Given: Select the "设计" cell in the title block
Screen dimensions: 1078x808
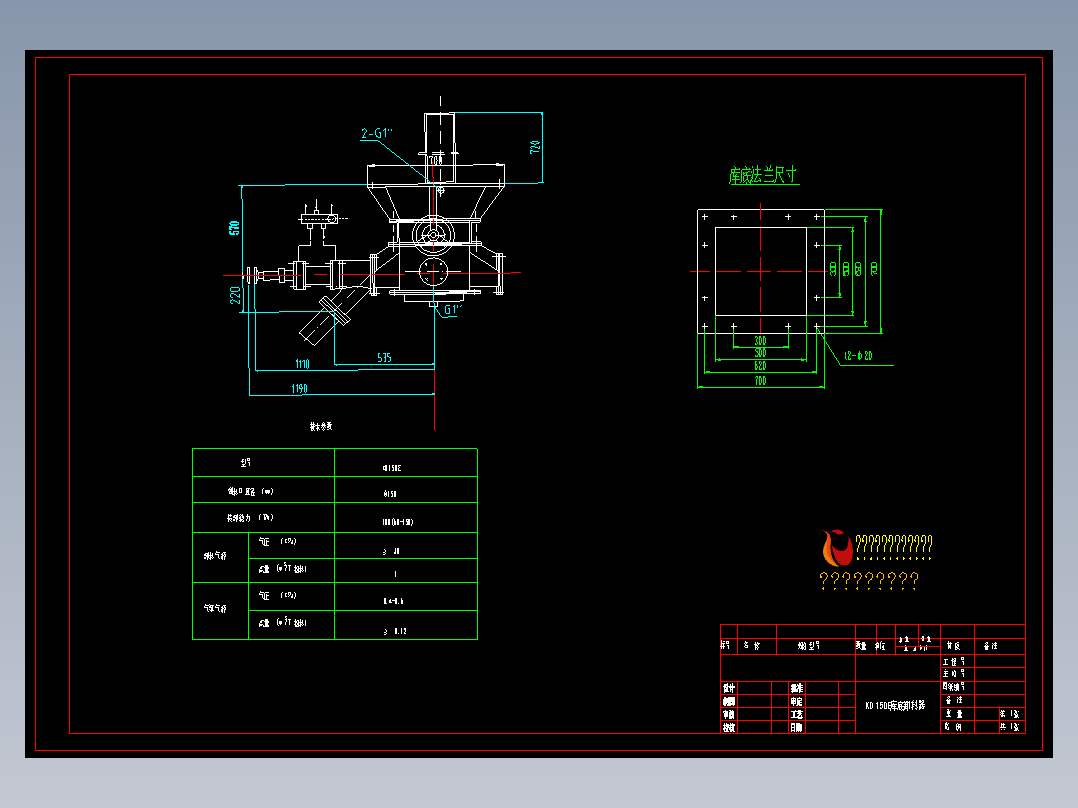Looking at the screenshot, I should click(x=729, y=688).
